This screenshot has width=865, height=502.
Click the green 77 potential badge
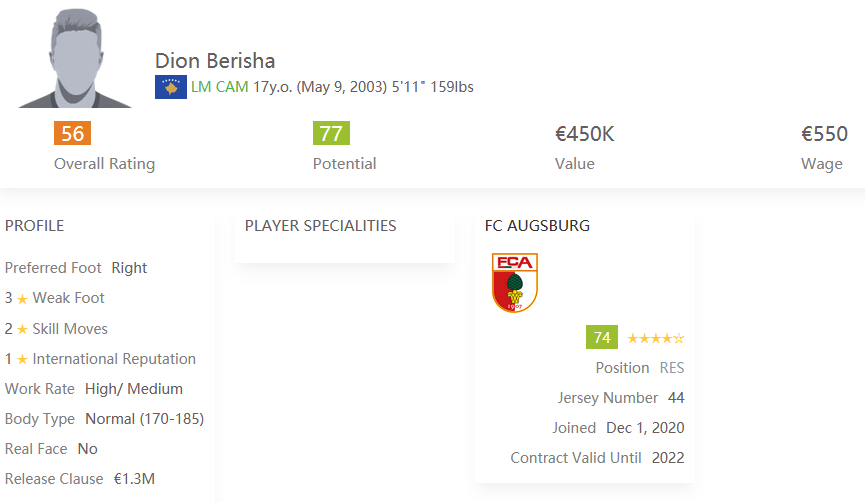point(331,134)
